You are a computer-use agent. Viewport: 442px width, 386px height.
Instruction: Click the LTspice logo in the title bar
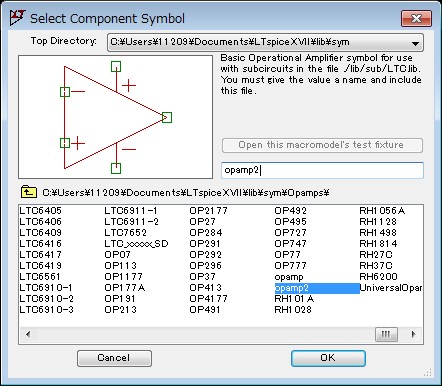tap(17, 18)
